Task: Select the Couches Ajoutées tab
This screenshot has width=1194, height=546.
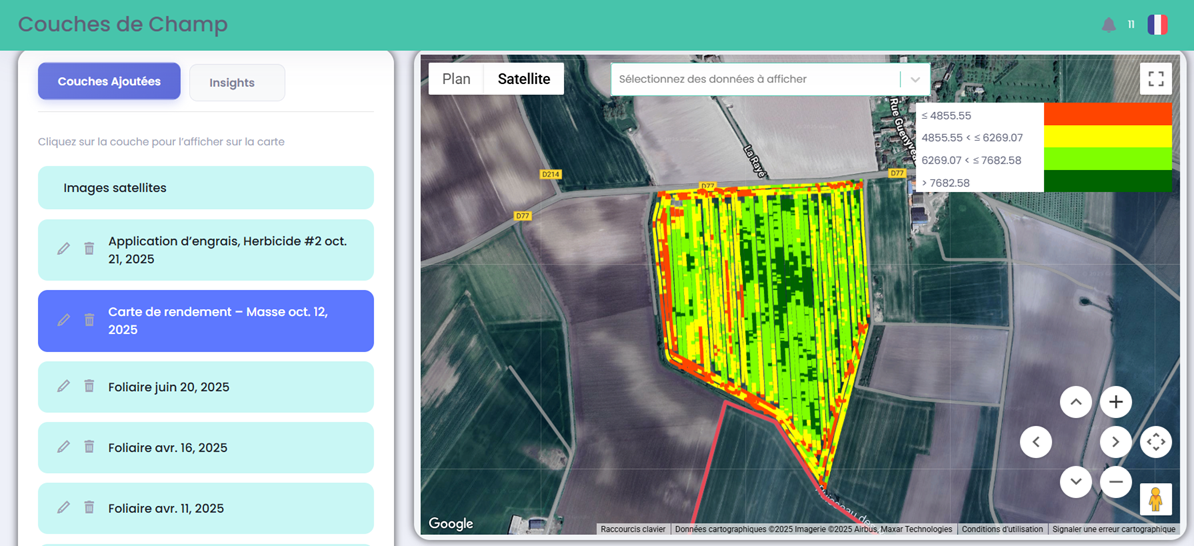Action: pos(109,82)
